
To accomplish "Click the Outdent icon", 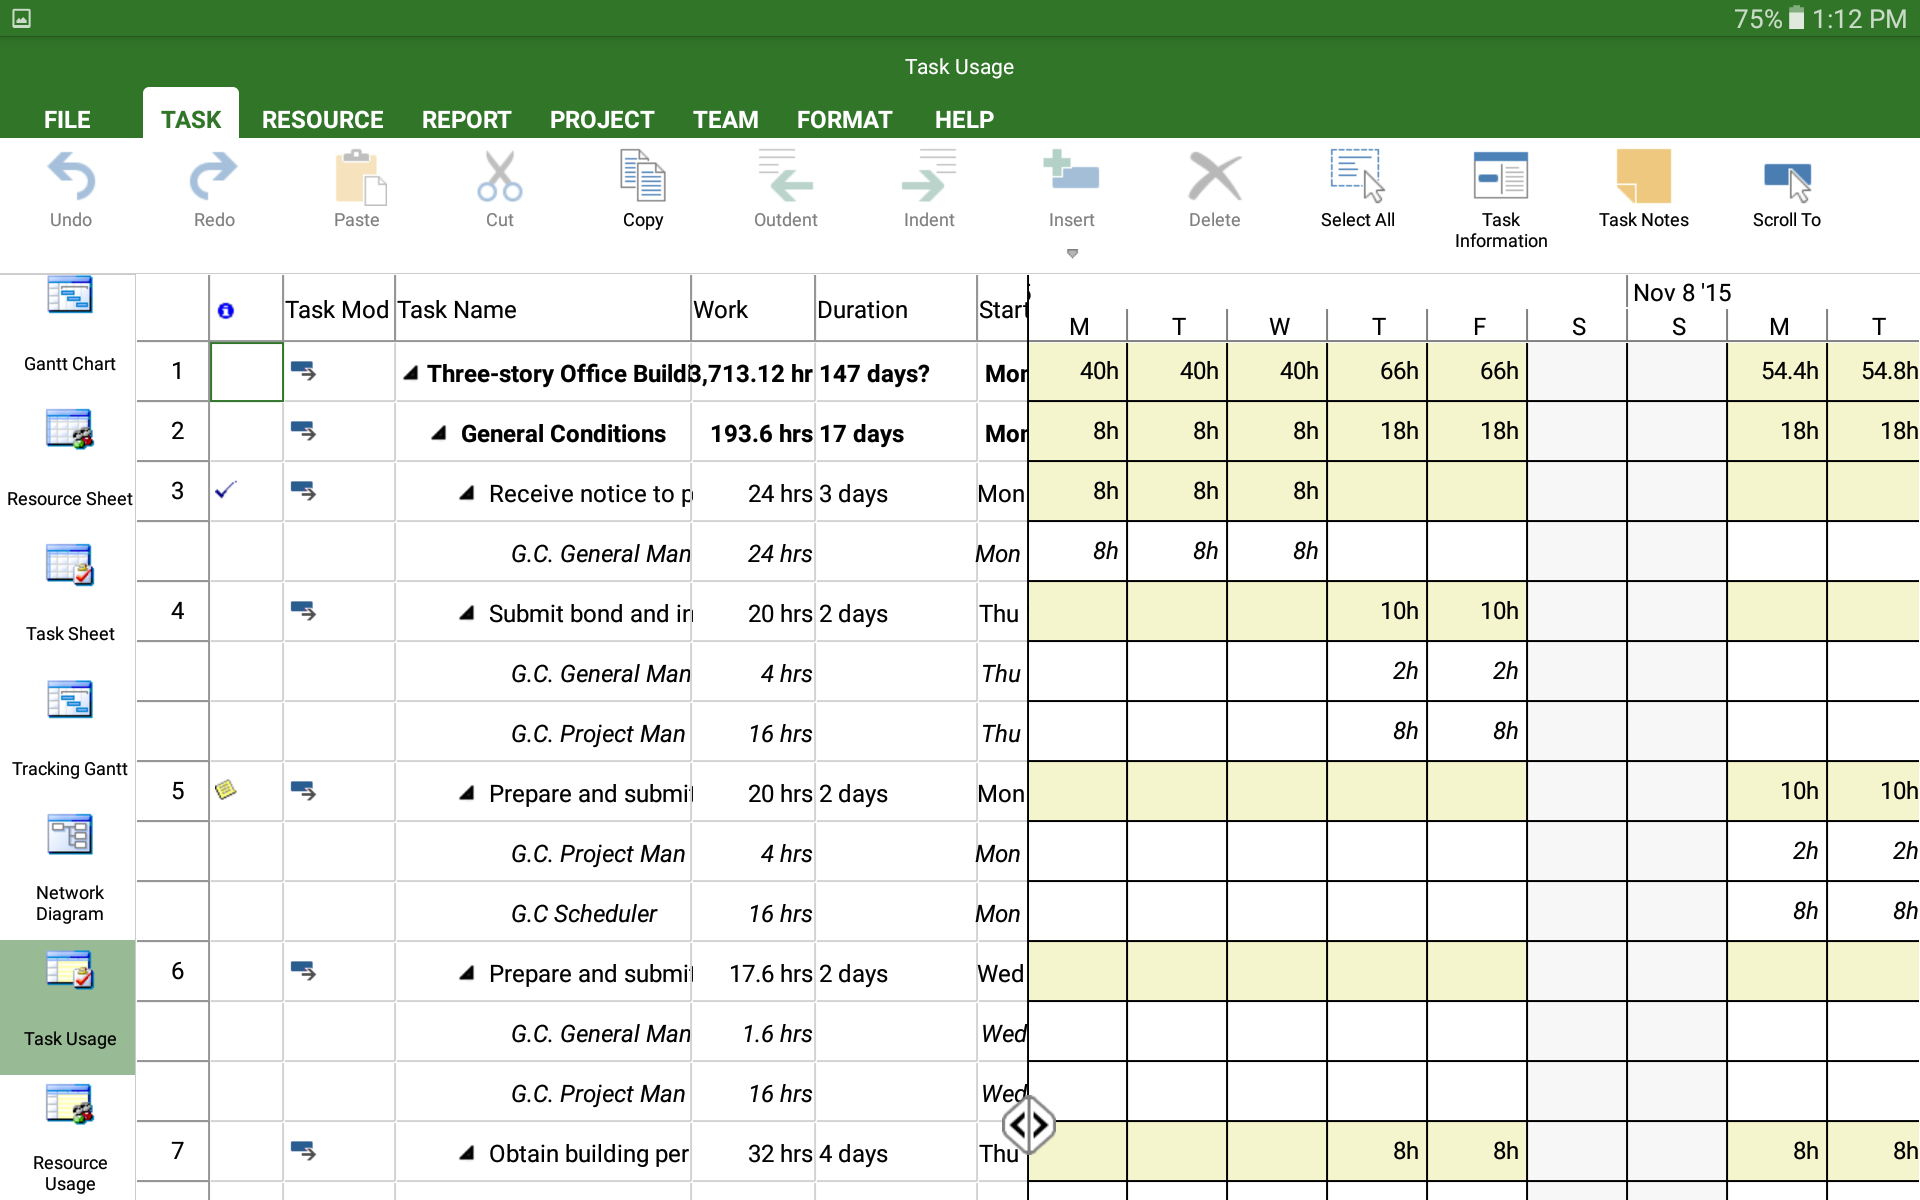I will [786, 176].
